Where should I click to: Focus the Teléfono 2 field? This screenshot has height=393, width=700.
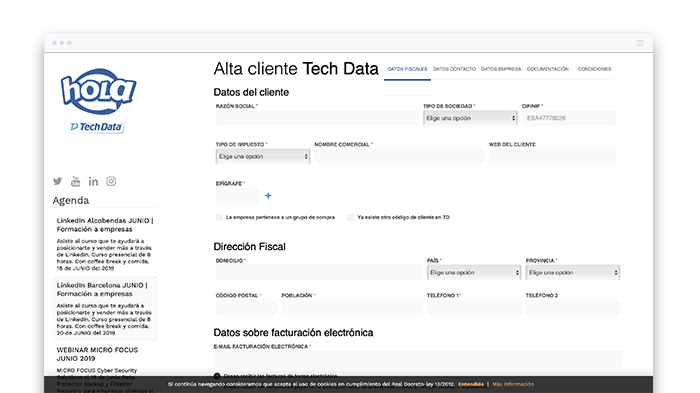click(x=573, y=308)
